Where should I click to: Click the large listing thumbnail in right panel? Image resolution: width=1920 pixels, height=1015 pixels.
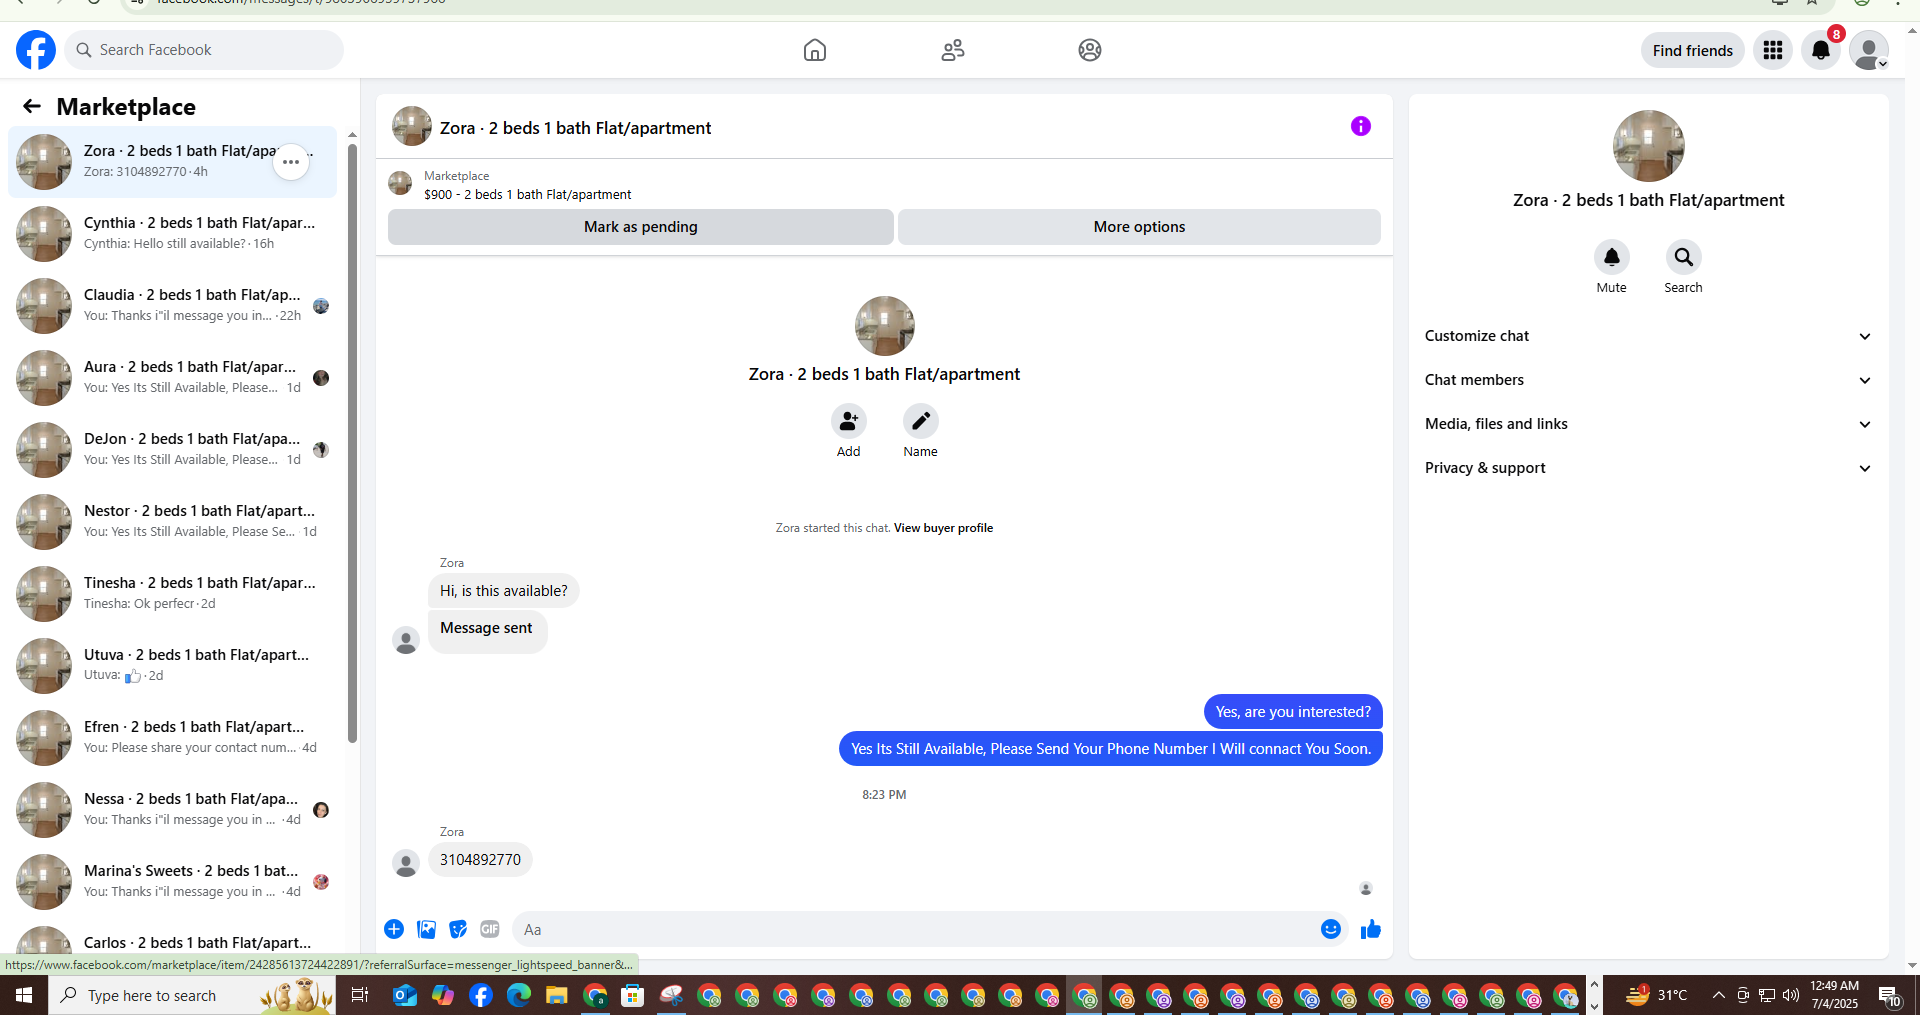pos(1648,146)
